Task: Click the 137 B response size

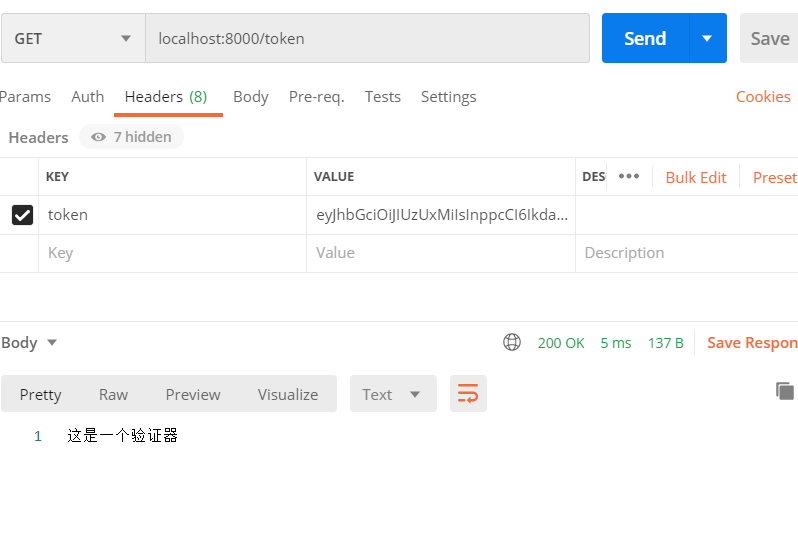Action: [x=666, y=343]
